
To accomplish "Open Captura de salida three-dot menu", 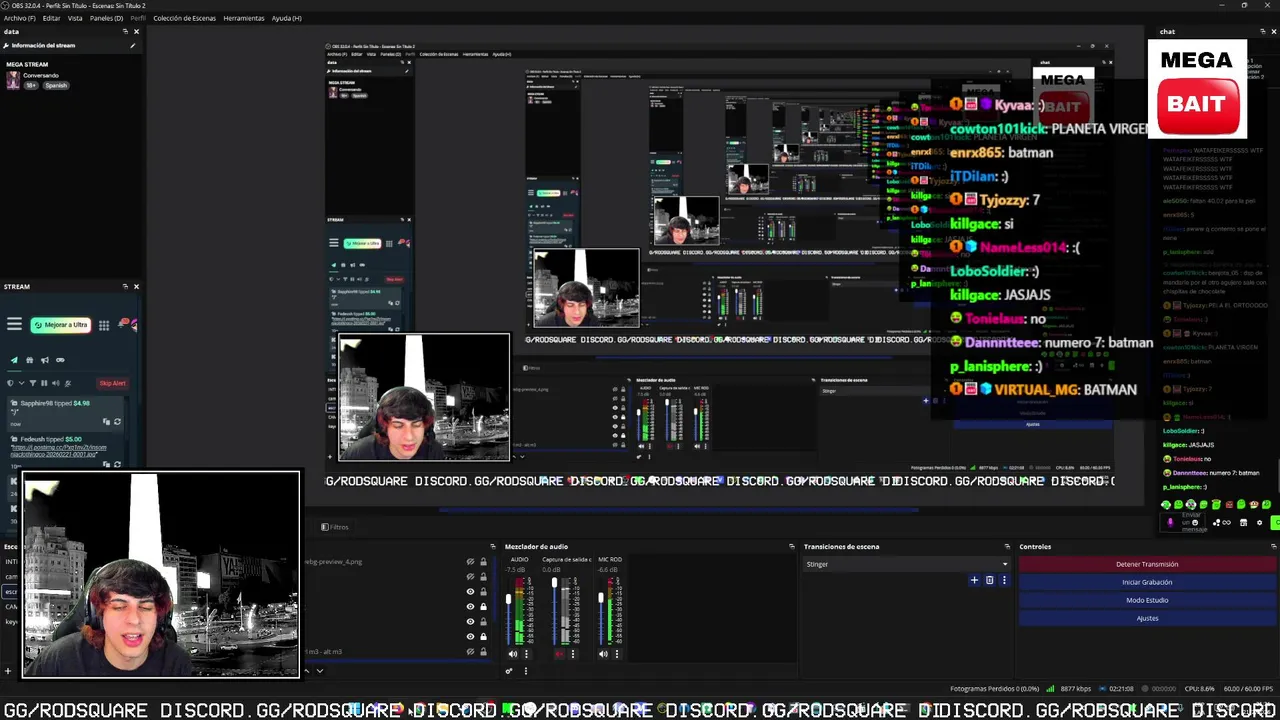I will click(573, 654).
